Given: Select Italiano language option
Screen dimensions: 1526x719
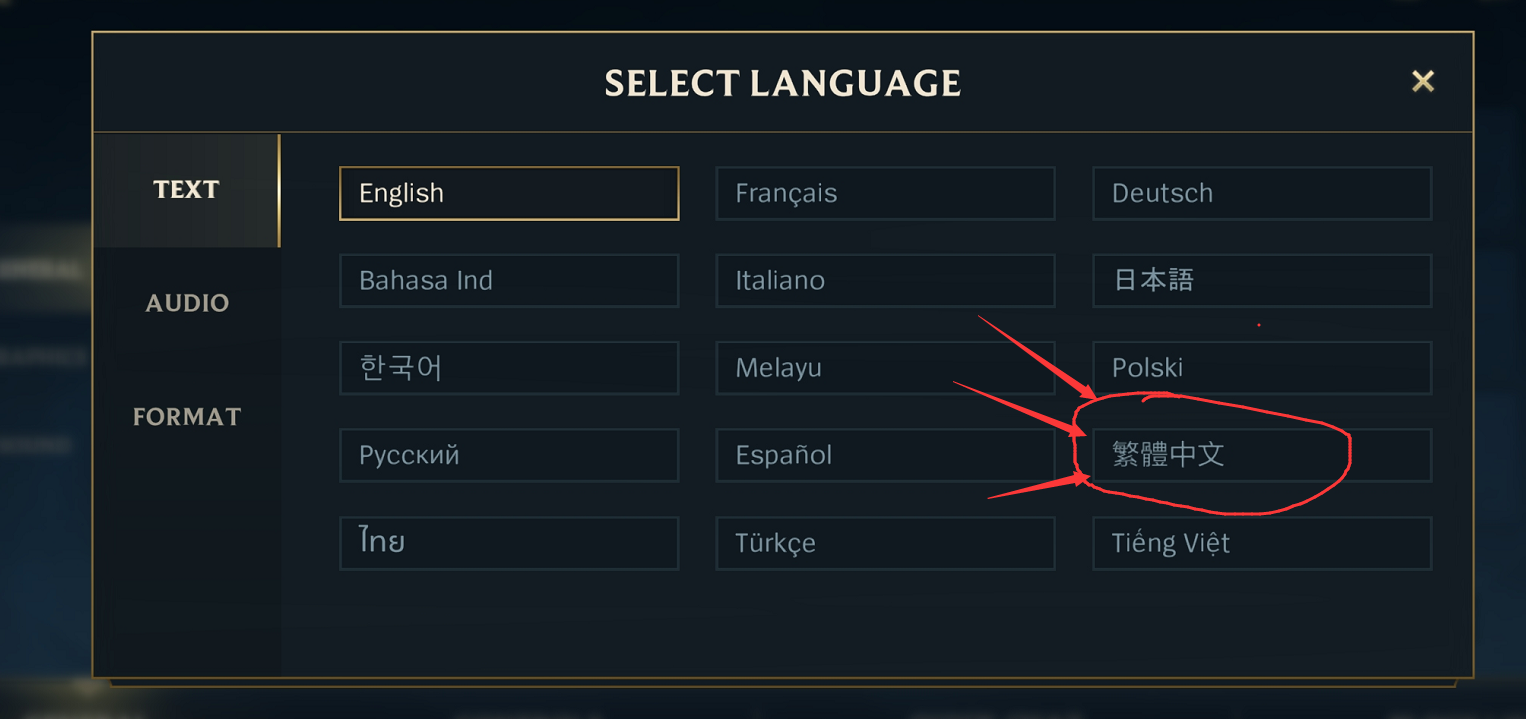Looking at the screenshot, I should coord(885,280).
